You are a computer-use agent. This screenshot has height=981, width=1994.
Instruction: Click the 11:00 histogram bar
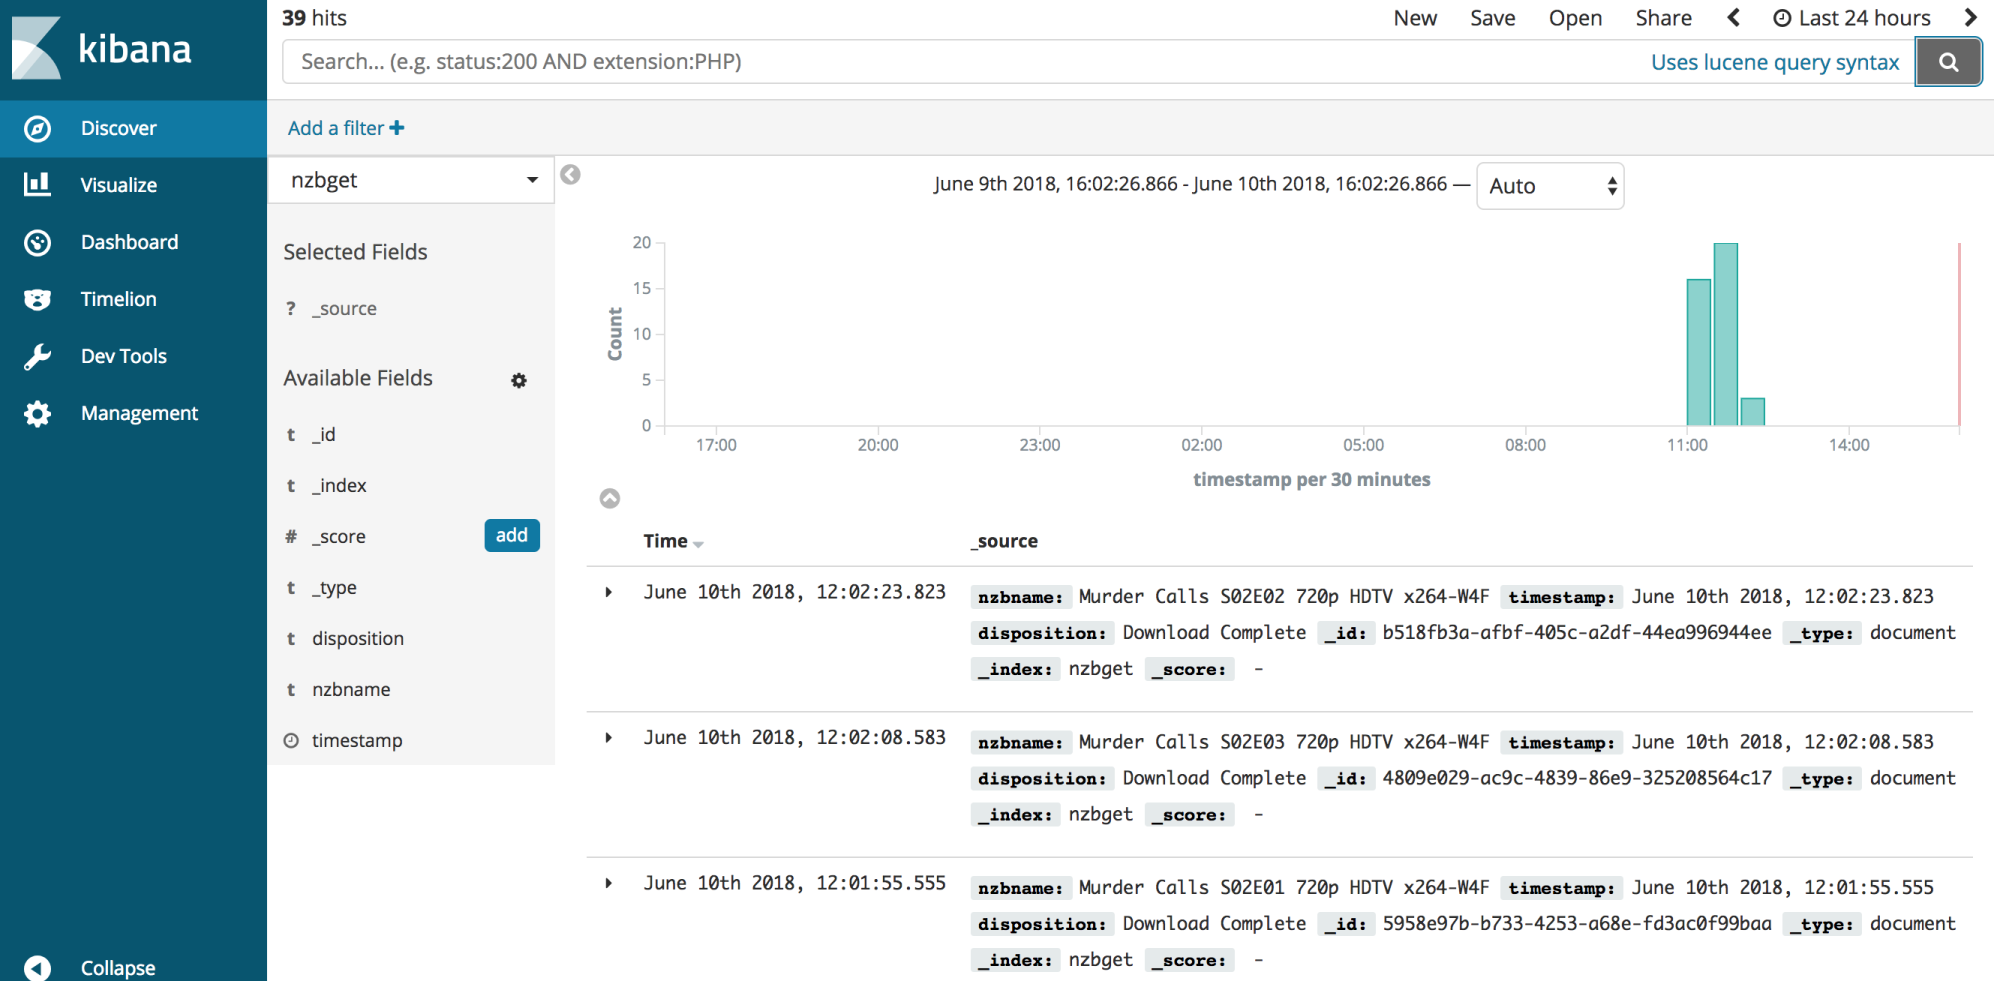coord(1698,352)
